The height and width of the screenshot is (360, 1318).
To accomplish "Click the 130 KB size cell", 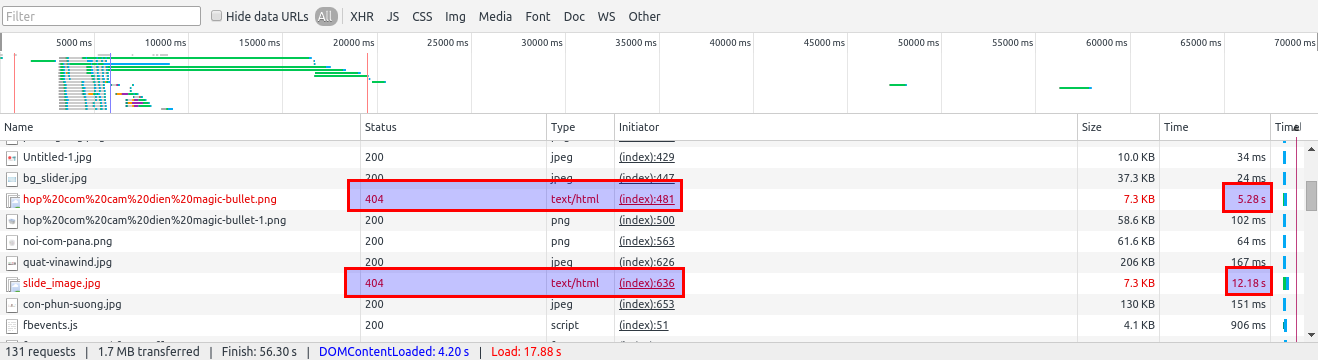I will click(1137, 304).
